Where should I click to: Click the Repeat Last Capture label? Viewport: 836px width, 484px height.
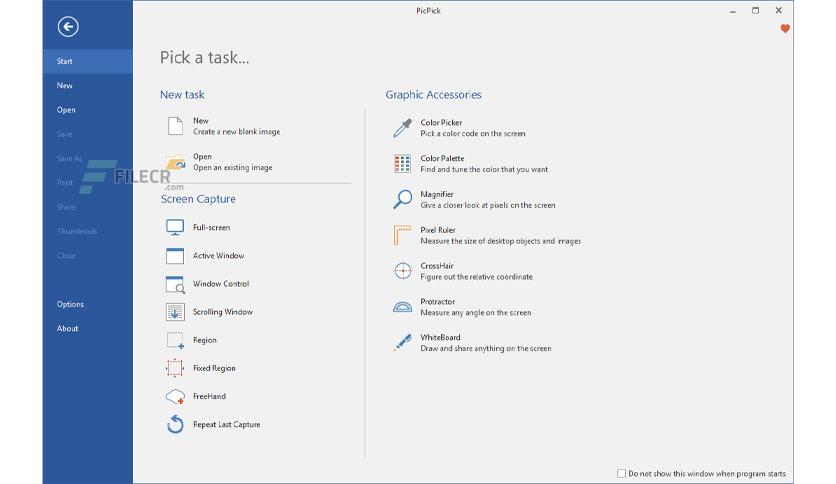pyautogui.click(x=226, y=425)
